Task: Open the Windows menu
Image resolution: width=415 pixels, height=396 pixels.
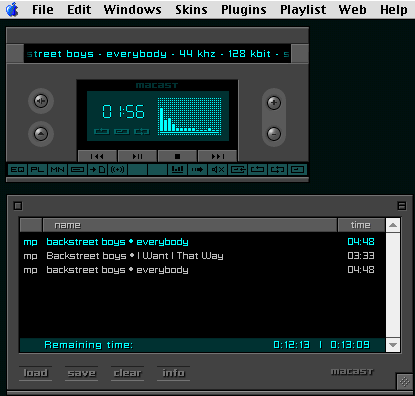Action: 132,9
